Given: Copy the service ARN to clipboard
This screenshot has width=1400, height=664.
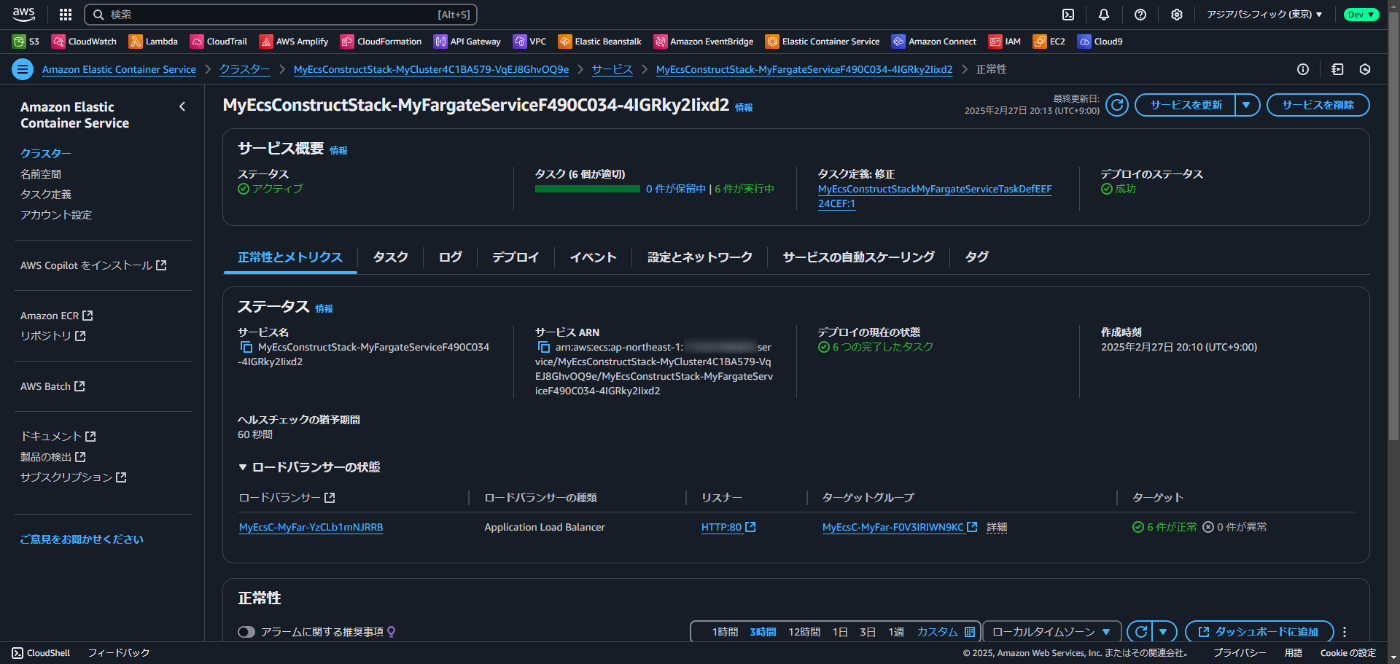Looking at the screenshot, I should pyautogui.click(x=544, y=347).
